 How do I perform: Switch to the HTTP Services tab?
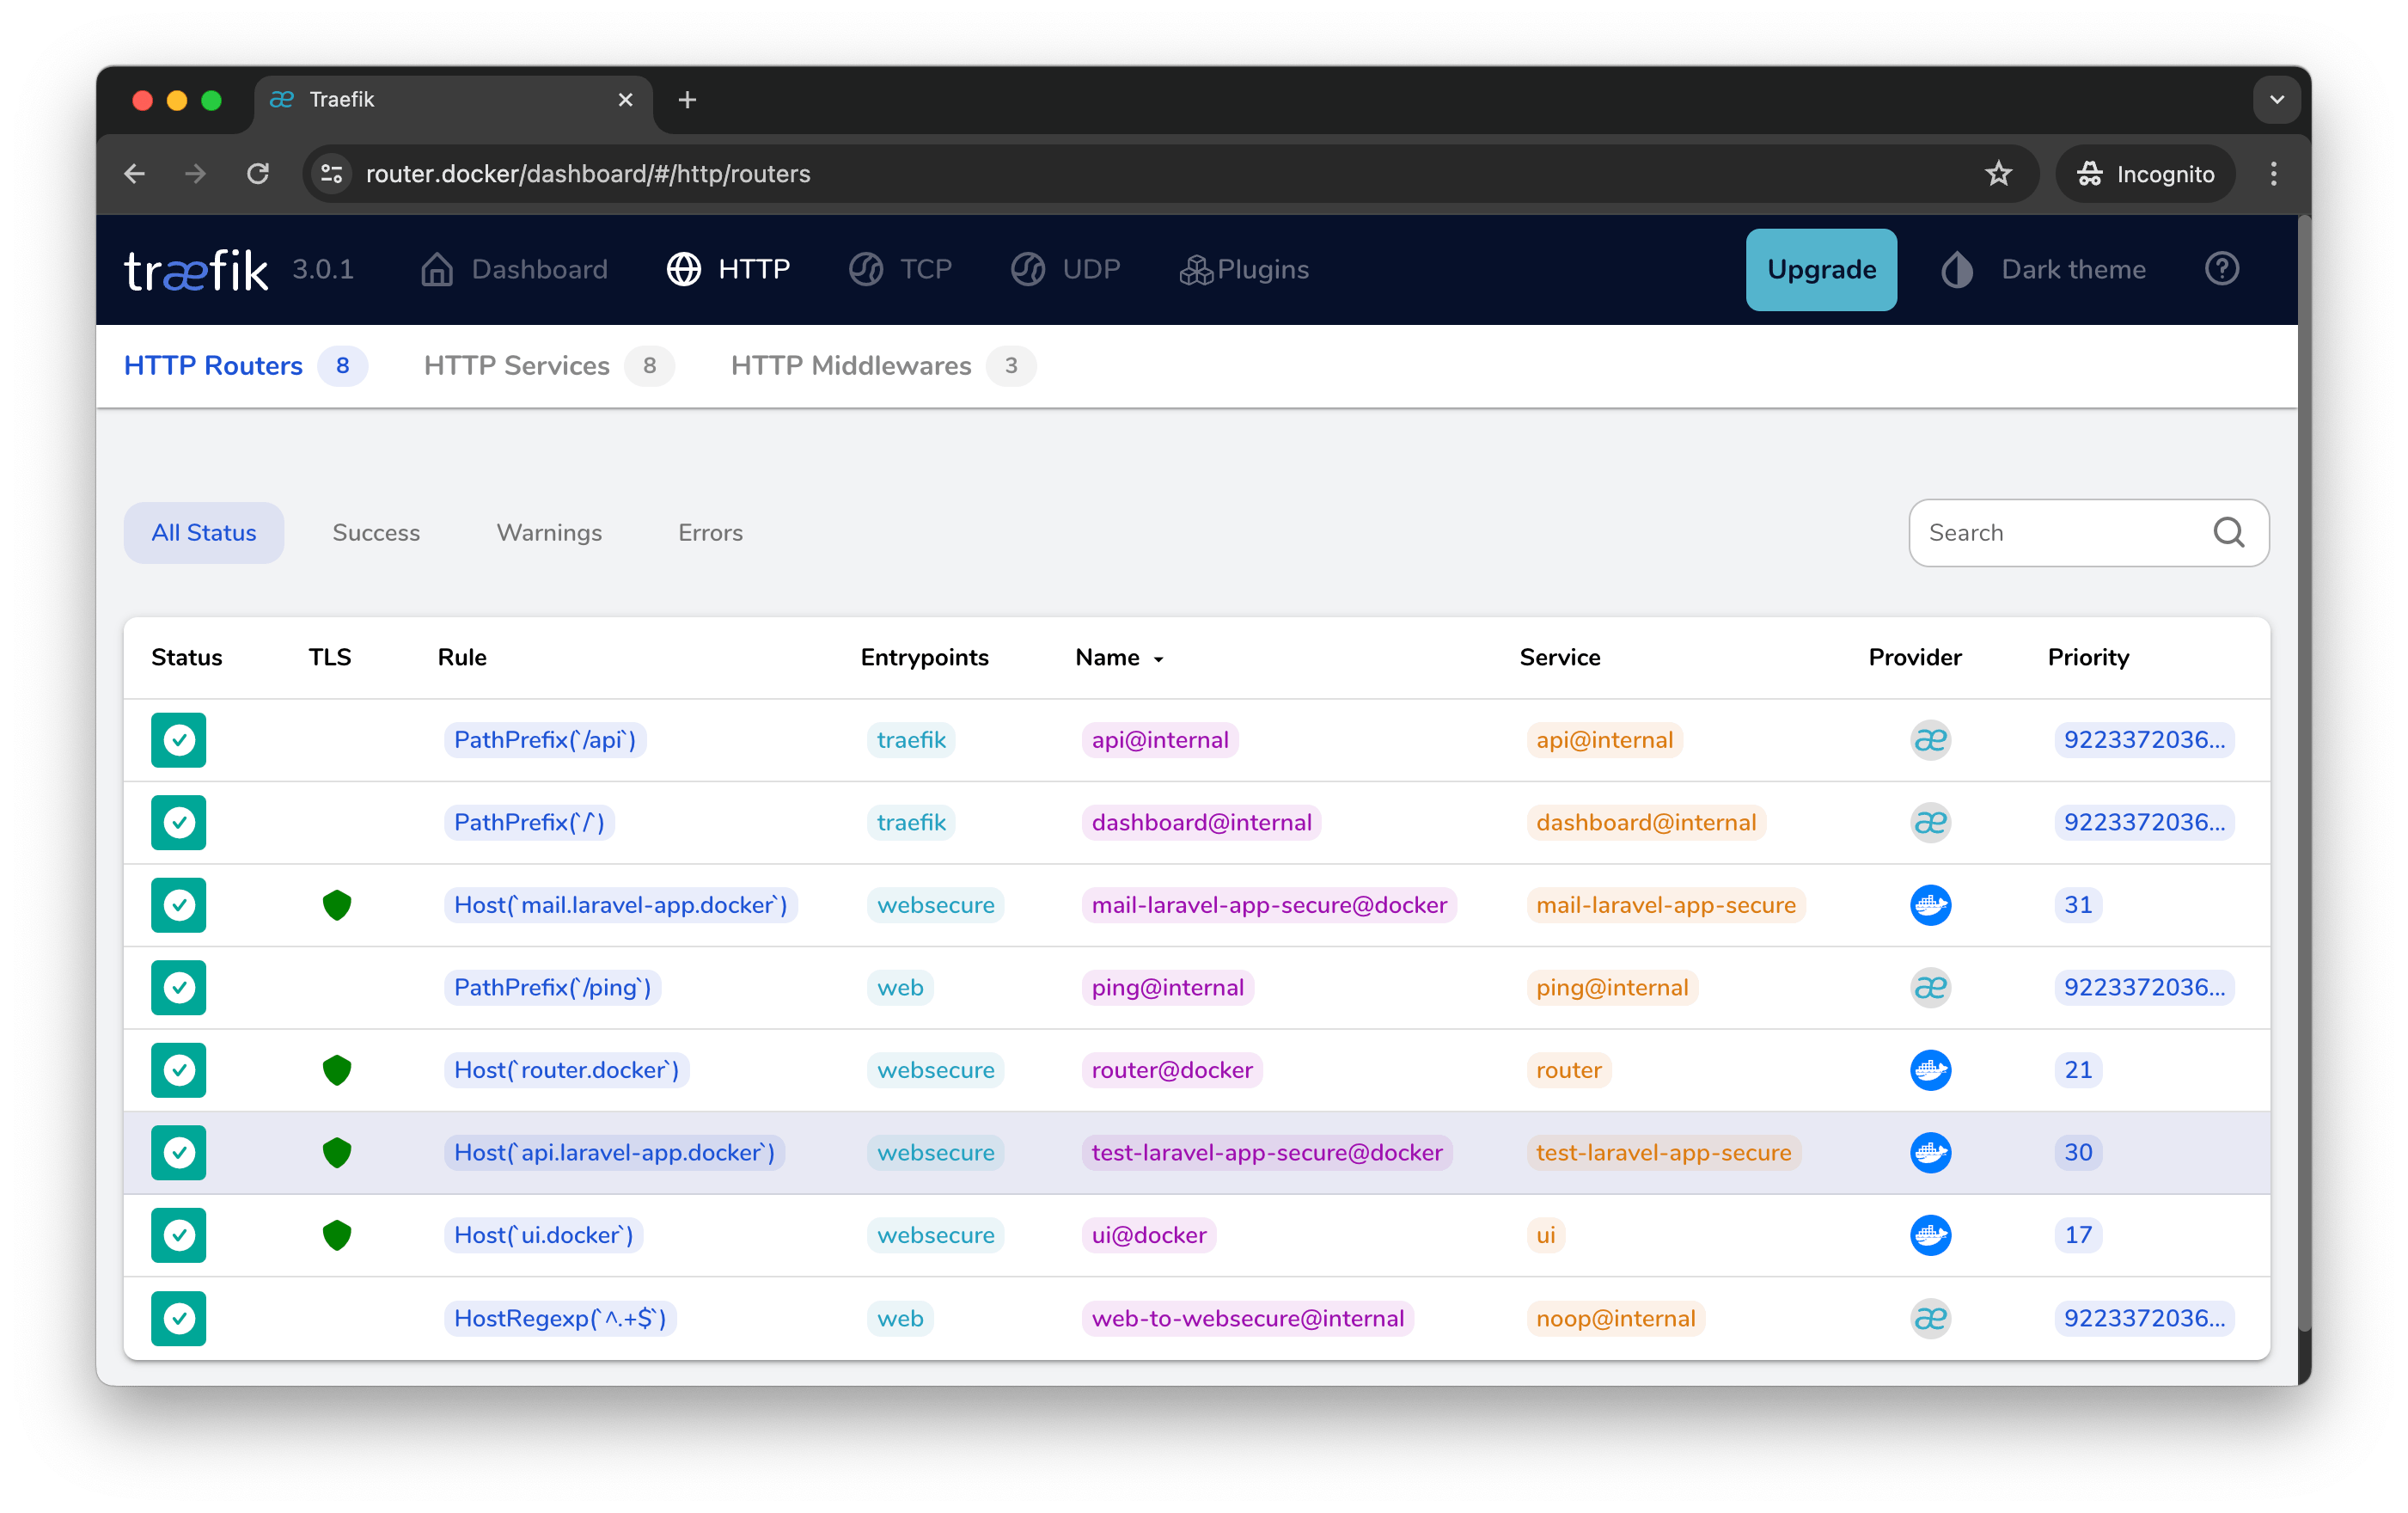[516, 366]
